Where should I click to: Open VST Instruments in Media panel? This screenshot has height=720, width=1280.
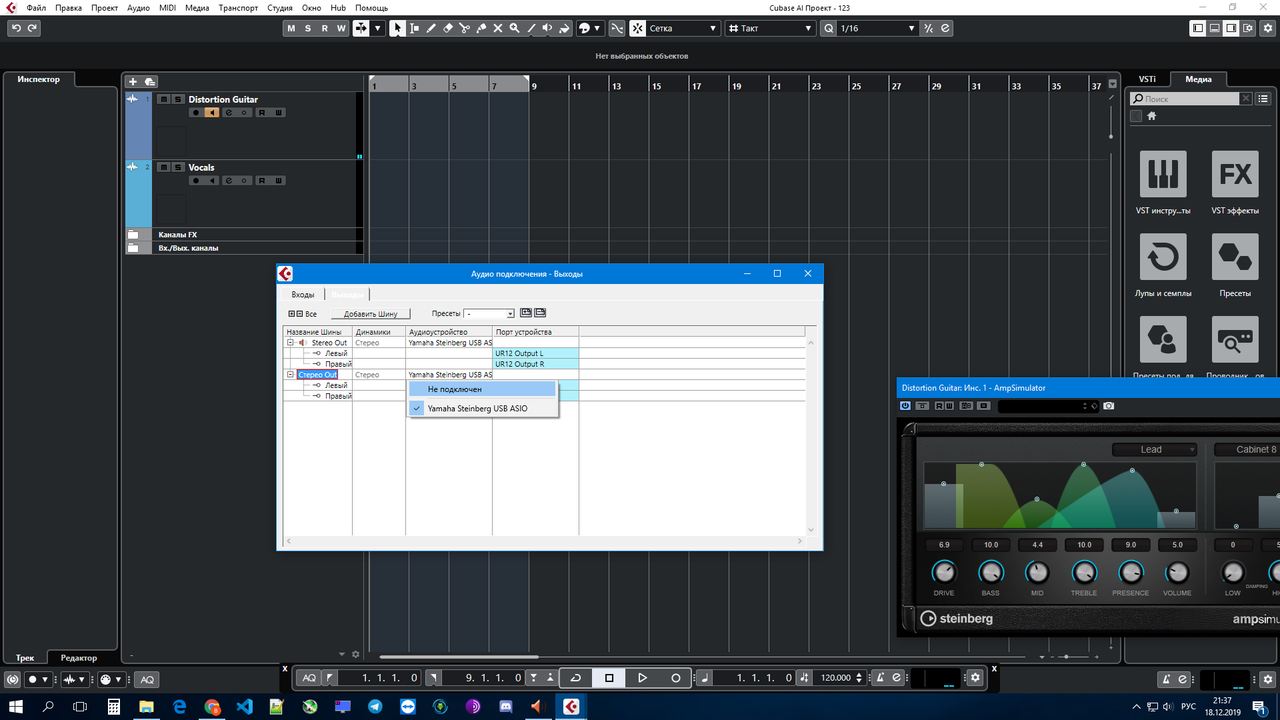(1163, 174)
